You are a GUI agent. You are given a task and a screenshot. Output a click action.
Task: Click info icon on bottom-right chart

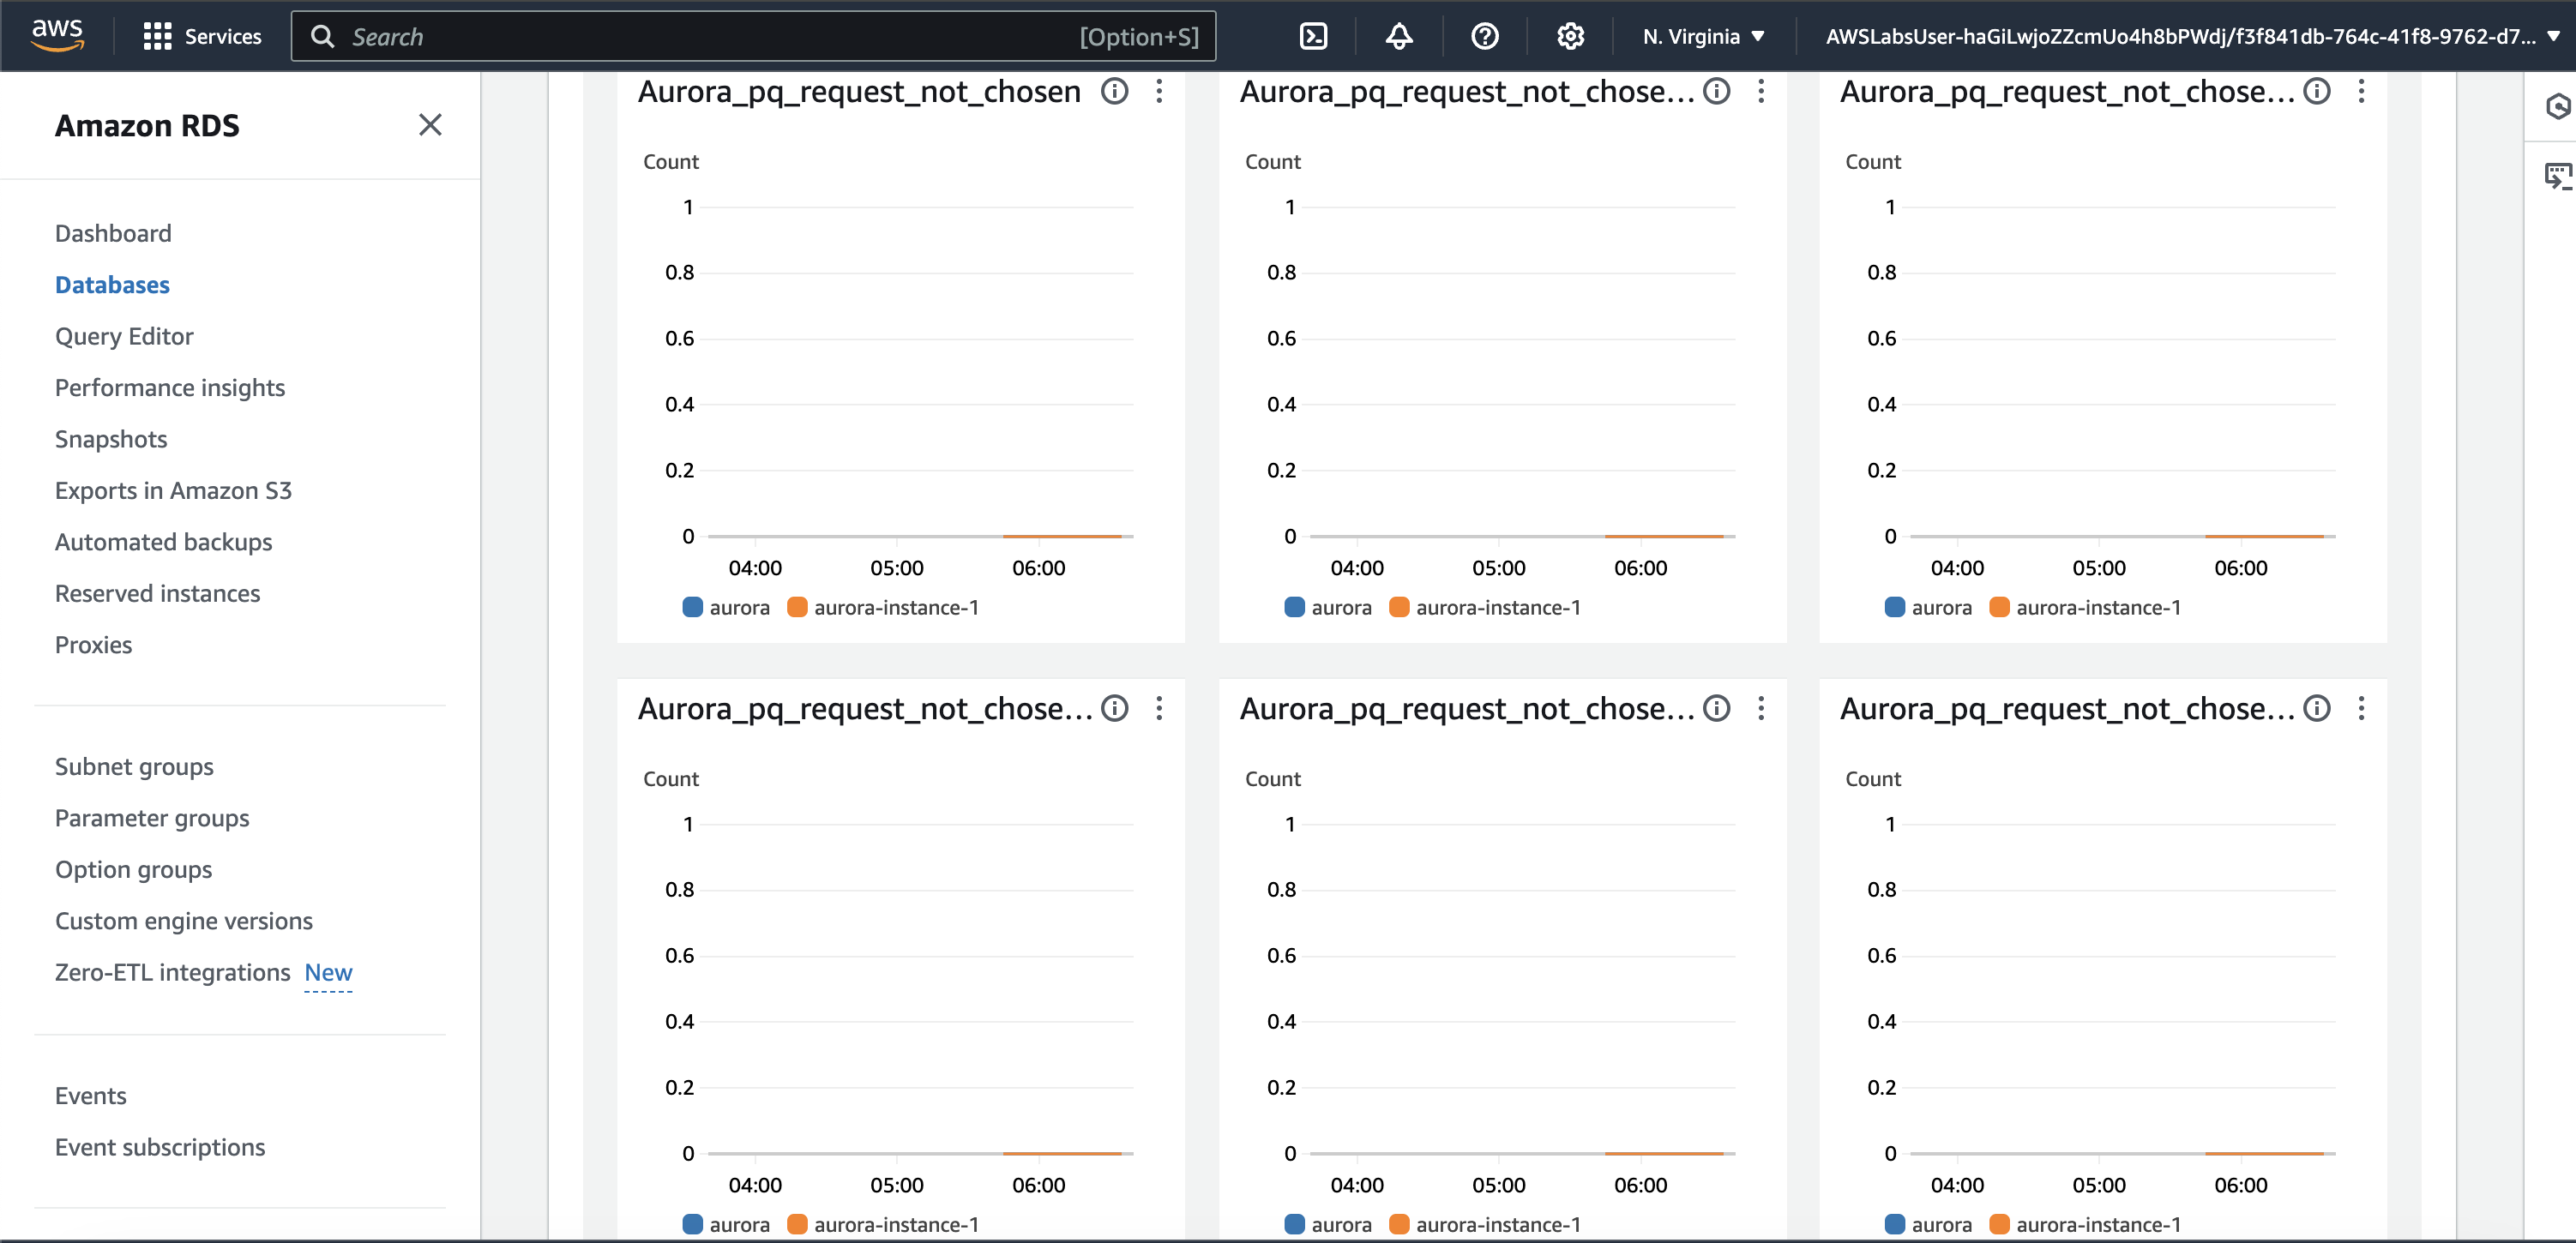pyautogui.click(x=2316, y=708)
